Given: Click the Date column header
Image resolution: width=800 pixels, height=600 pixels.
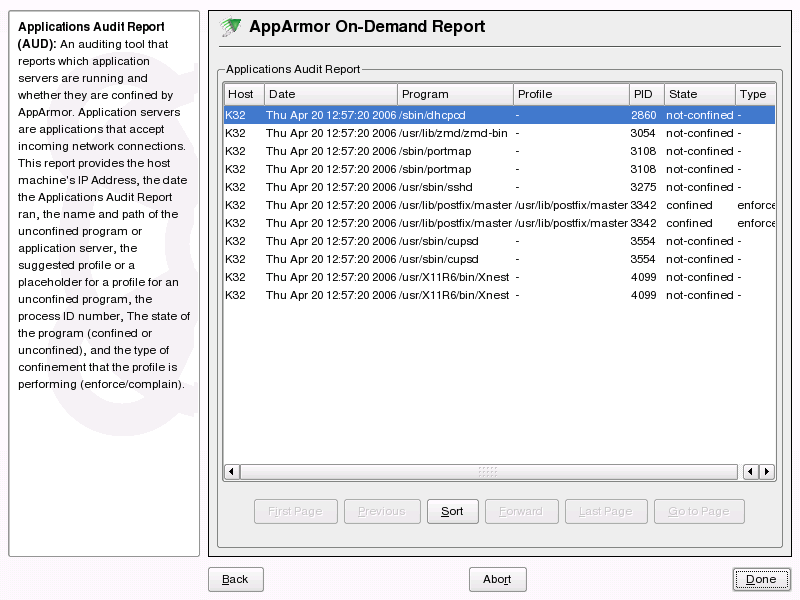Looking at the screenshot, I should point(329,94).
